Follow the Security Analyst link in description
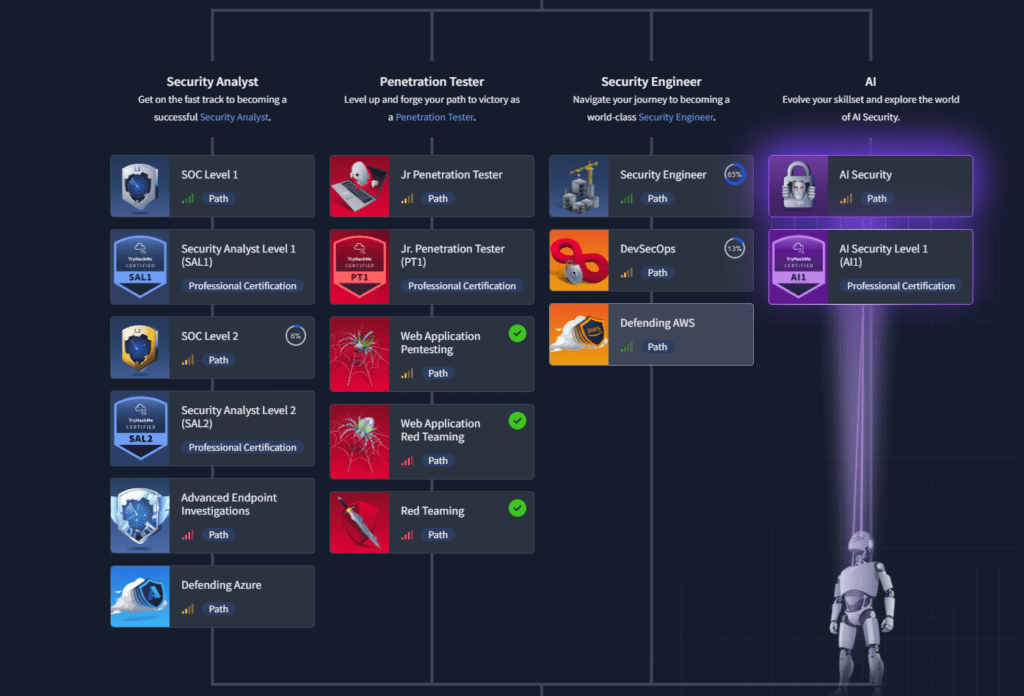Image resolution: width=1024 pixels, height=696 pixels. [x=234, y=117]
